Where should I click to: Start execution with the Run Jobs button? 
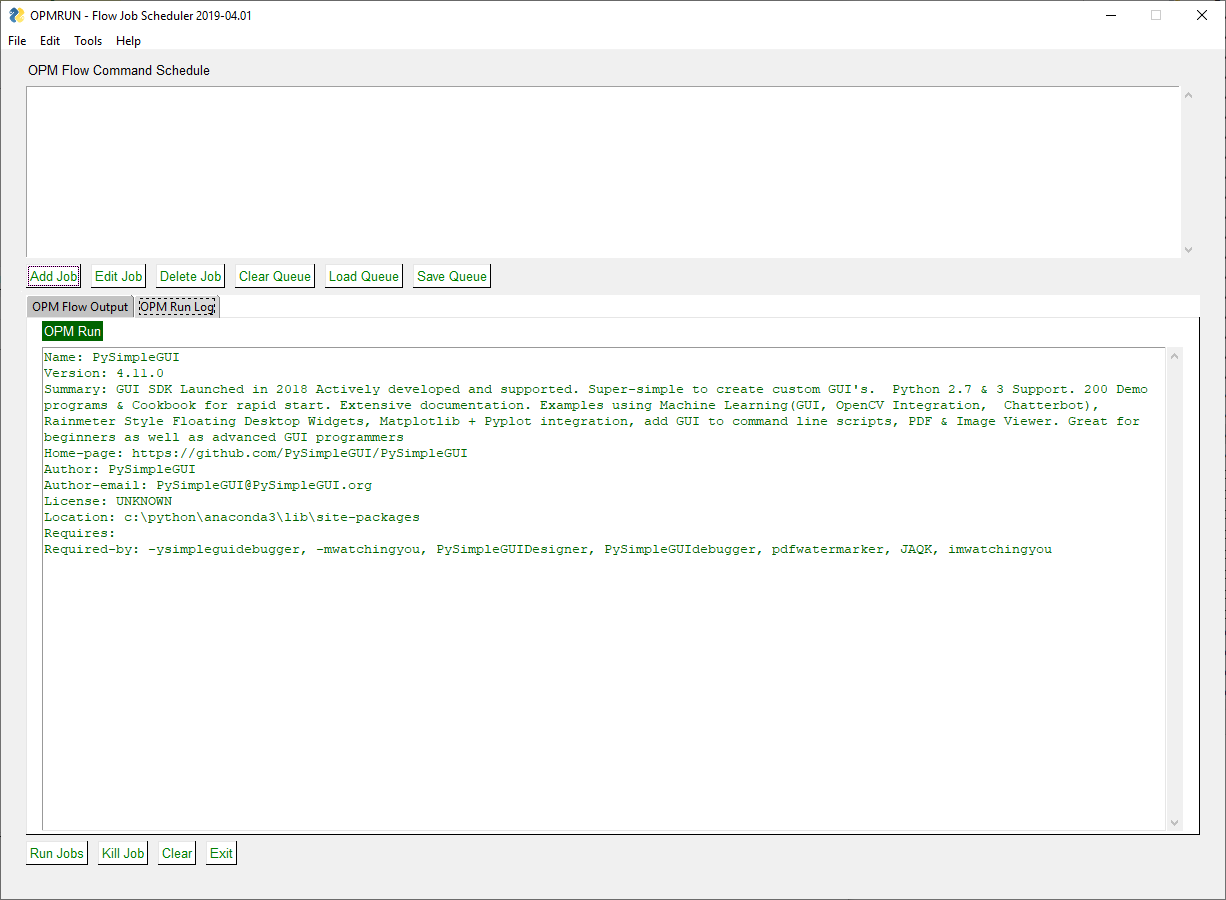(56, 853)
